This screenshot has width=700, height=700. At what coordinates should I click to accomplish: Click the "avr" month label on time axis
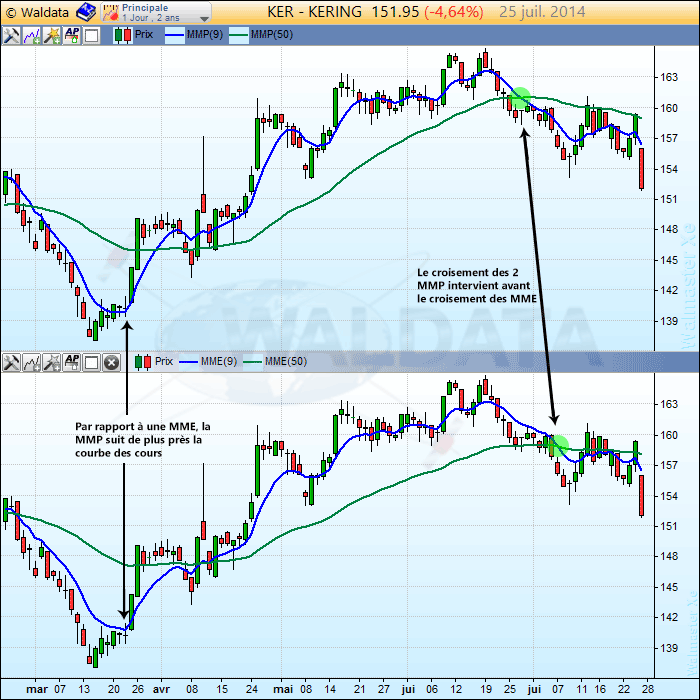pos(161,689)
